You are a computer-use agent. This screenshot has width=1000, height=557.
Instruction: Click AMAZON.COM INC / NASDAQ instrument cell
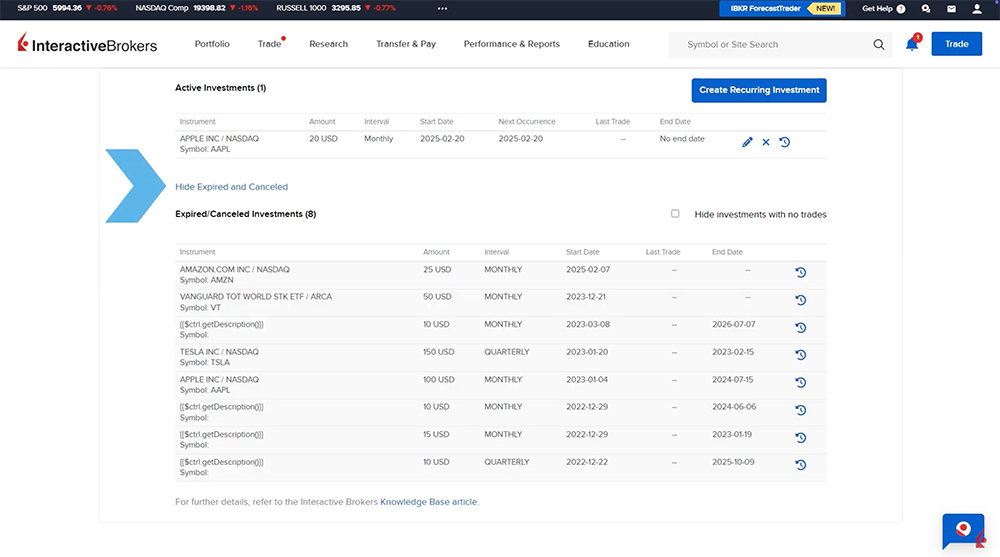[x=234, y=270]
